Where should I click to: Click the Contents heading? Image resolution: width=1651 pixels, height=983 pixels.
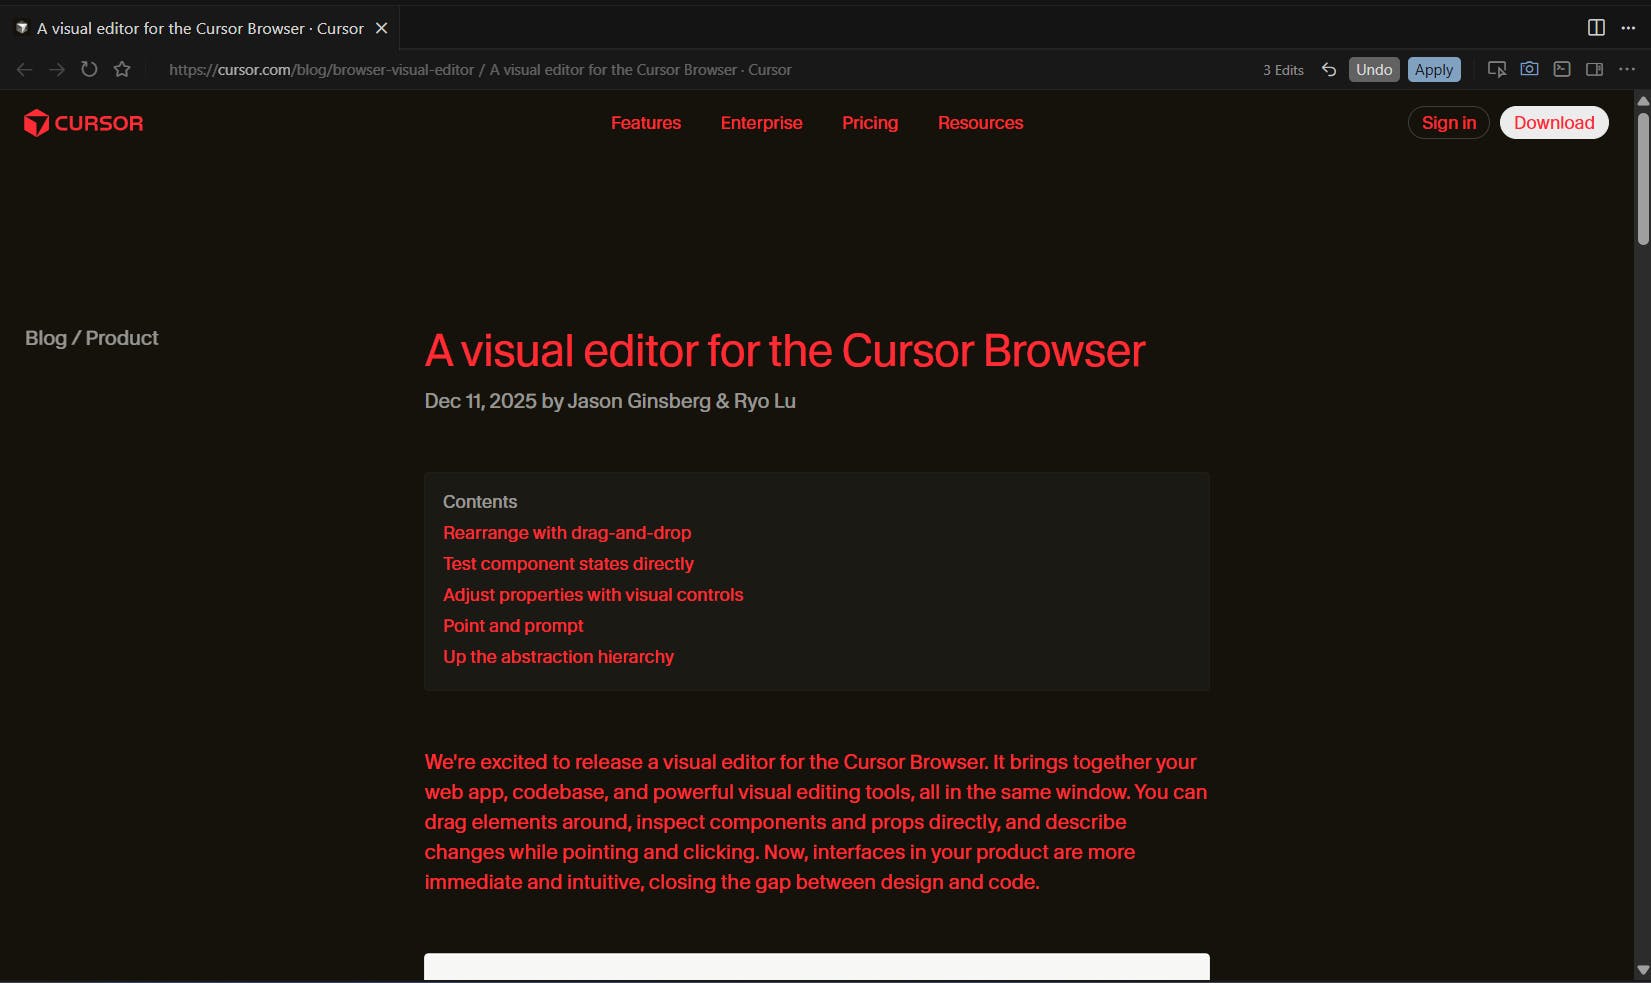click(x=480, y=502)
